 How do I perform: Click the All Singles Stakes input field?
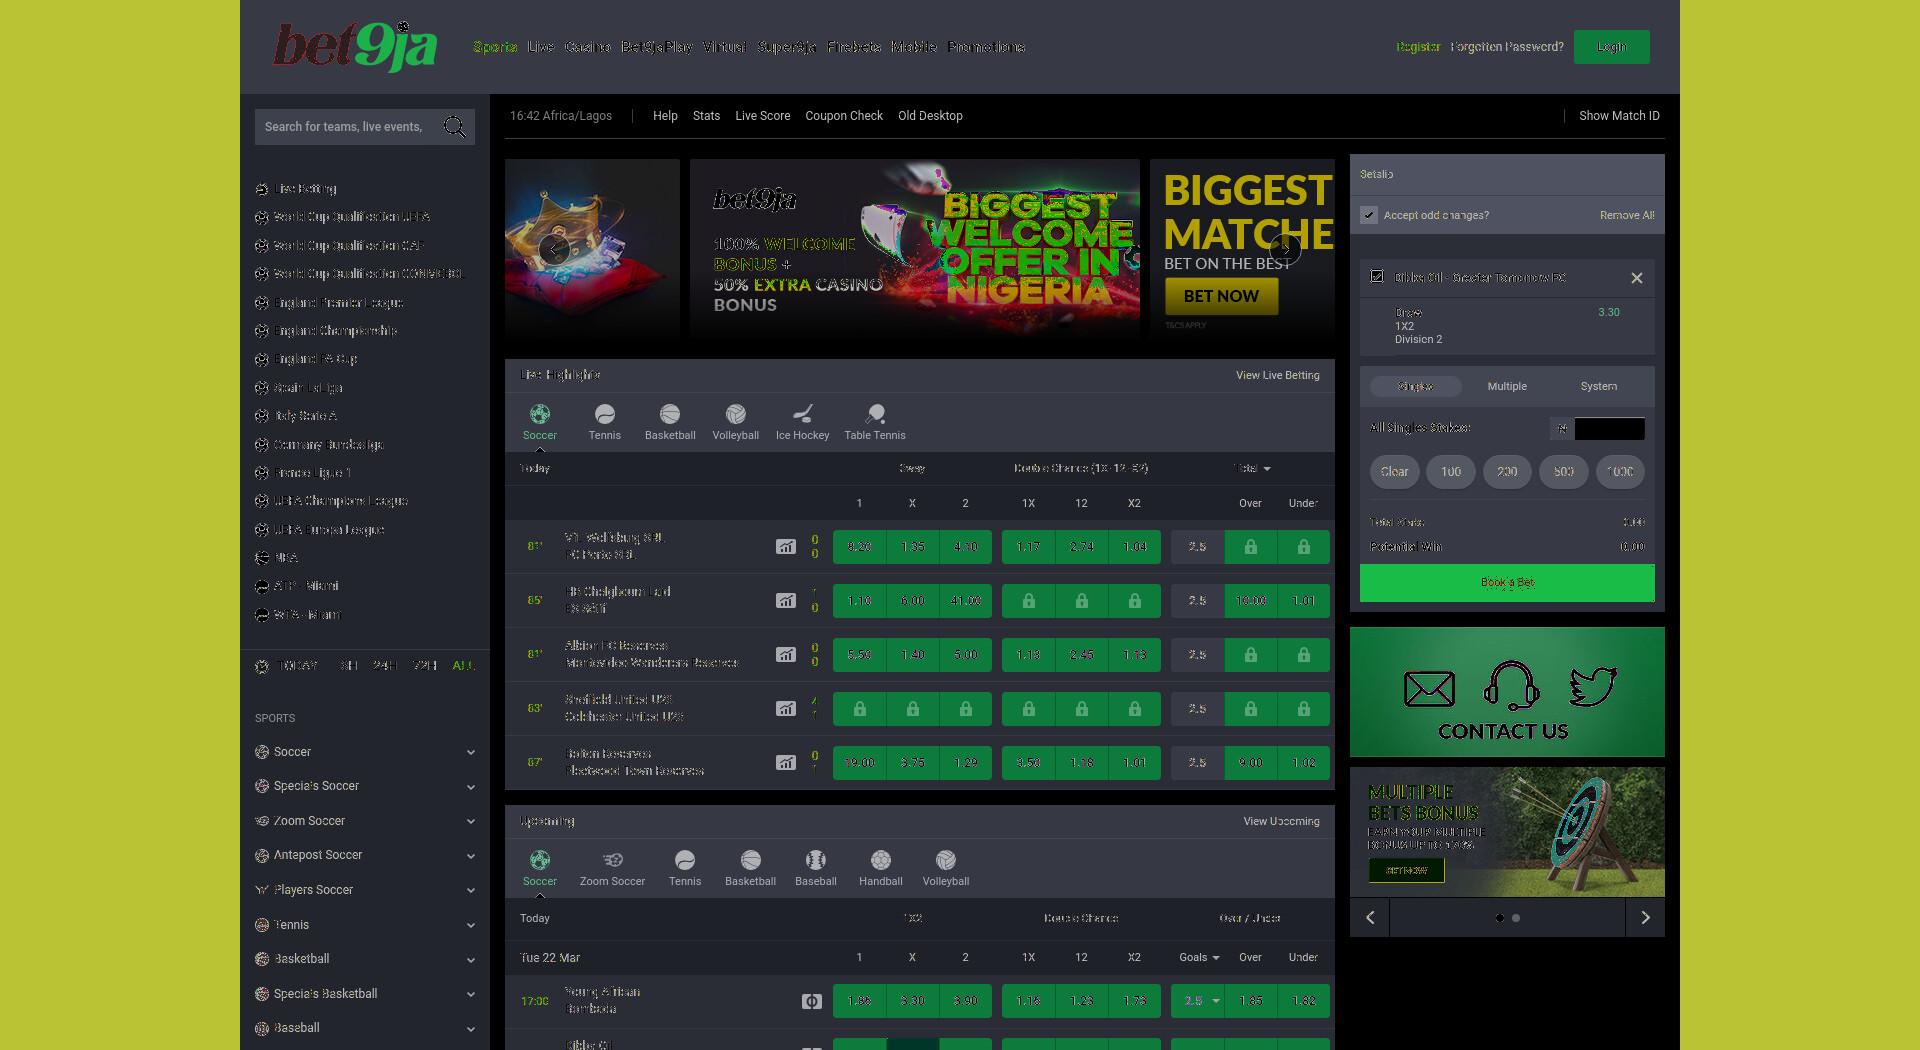pyautogui.click(x=1609, y=429)
